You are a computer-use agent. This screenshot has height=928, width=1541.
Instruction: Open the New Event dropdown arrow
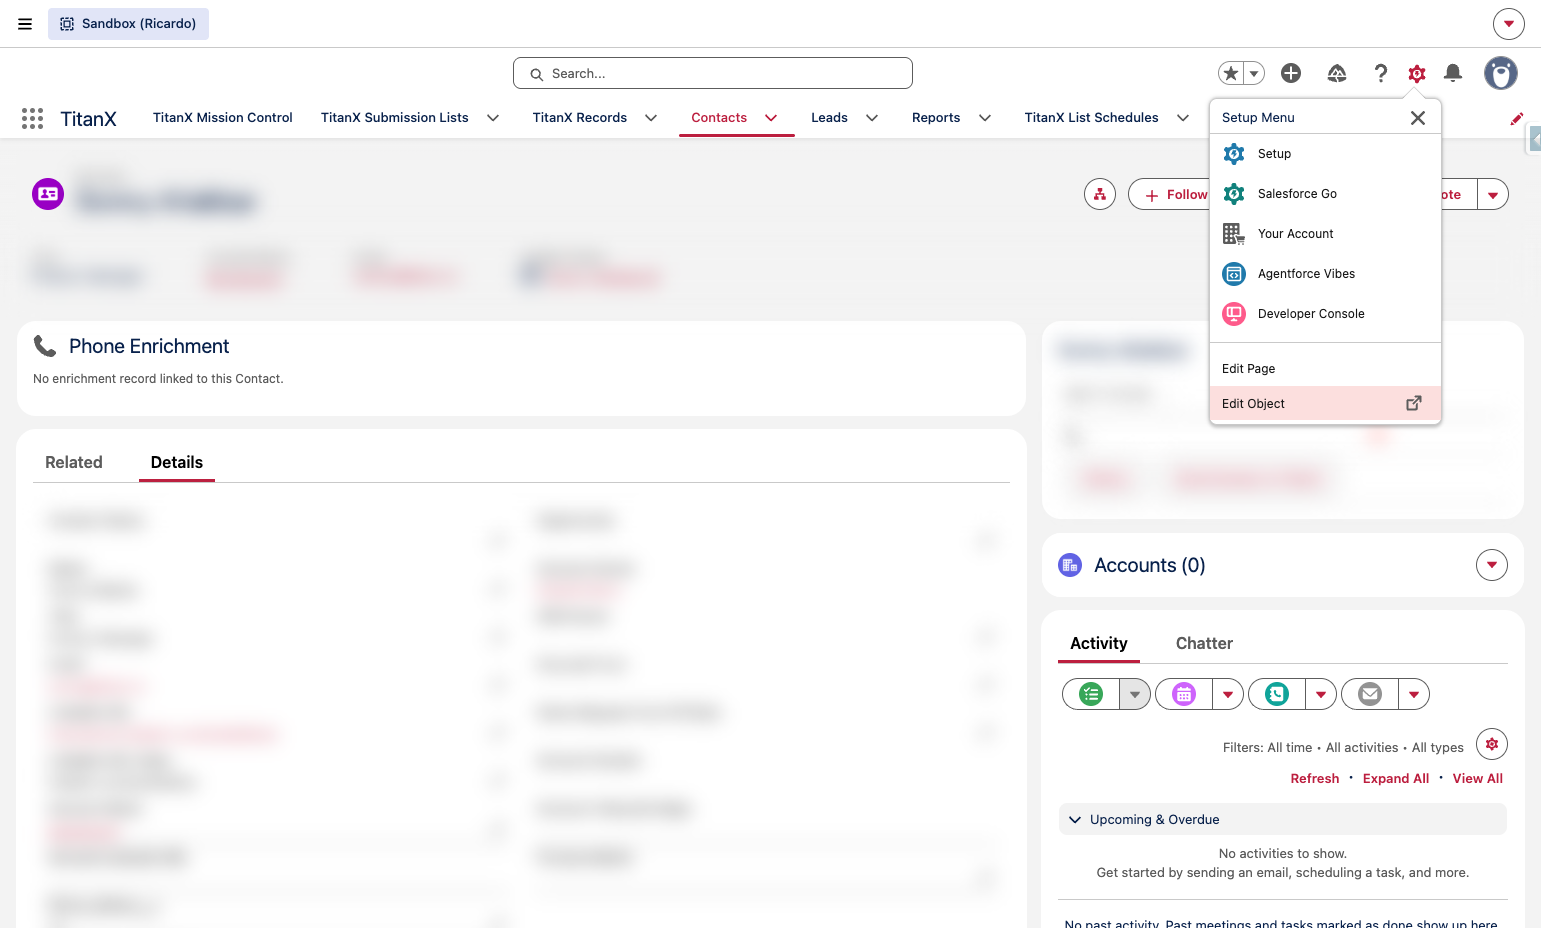pos(1228,694)
